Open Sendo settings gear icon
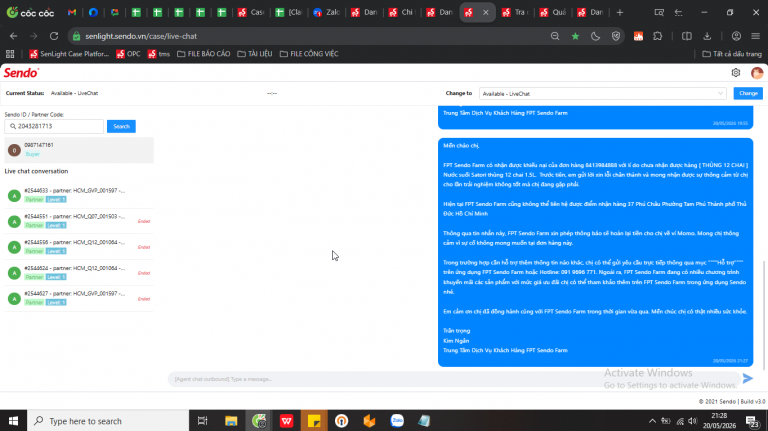This screenshot has height=431, width=768. (x=736, y=73)
